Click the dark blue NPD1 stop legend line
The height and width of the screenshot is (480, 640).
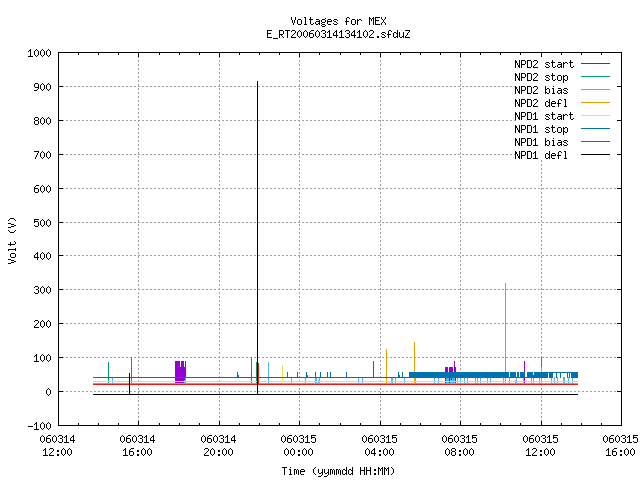pyautogui.click(x=596, y=129)
